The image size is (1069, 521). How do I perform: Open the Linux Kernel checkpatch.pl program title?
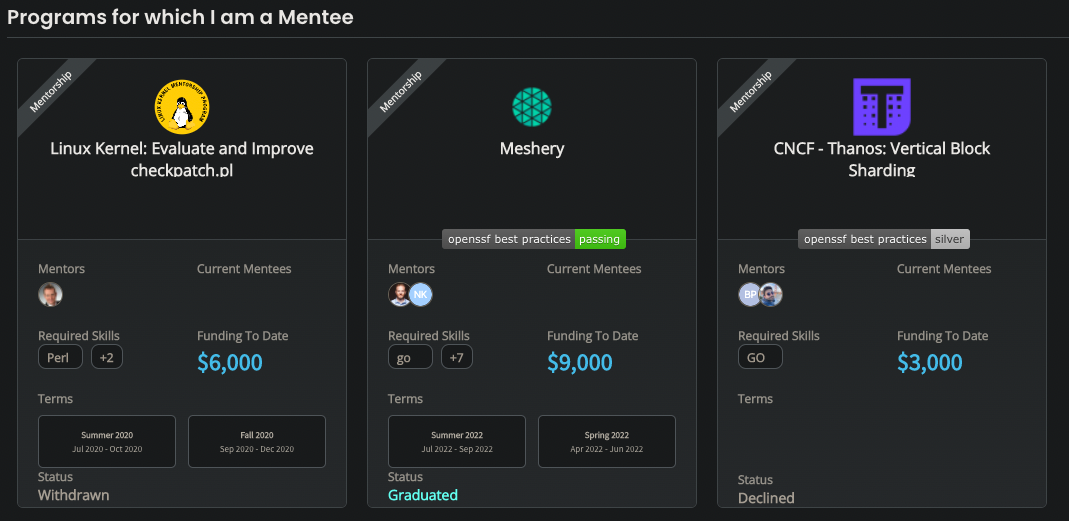click(x=182, y=159)
